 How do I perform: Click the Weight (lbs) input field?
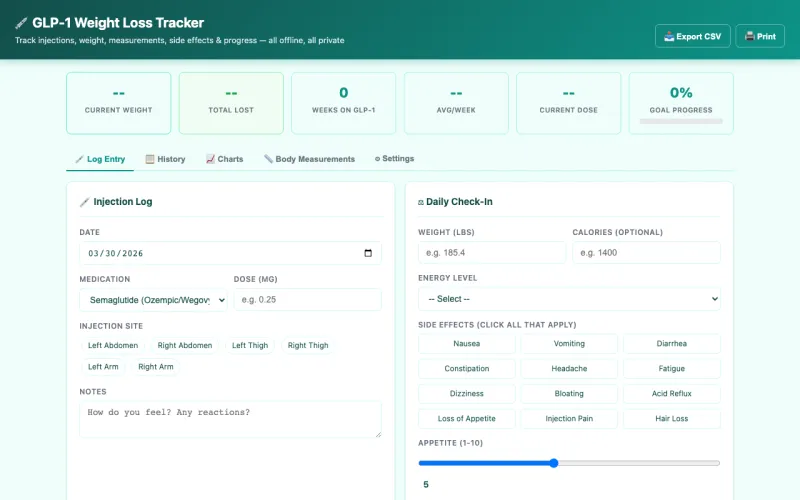491,253
